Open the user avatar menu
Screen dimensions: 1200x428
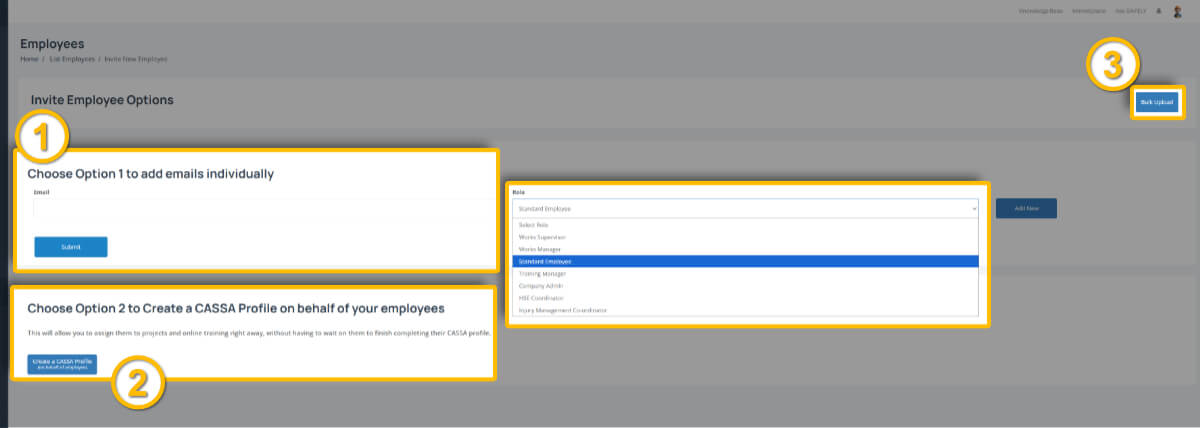(x=1178, y=11)
